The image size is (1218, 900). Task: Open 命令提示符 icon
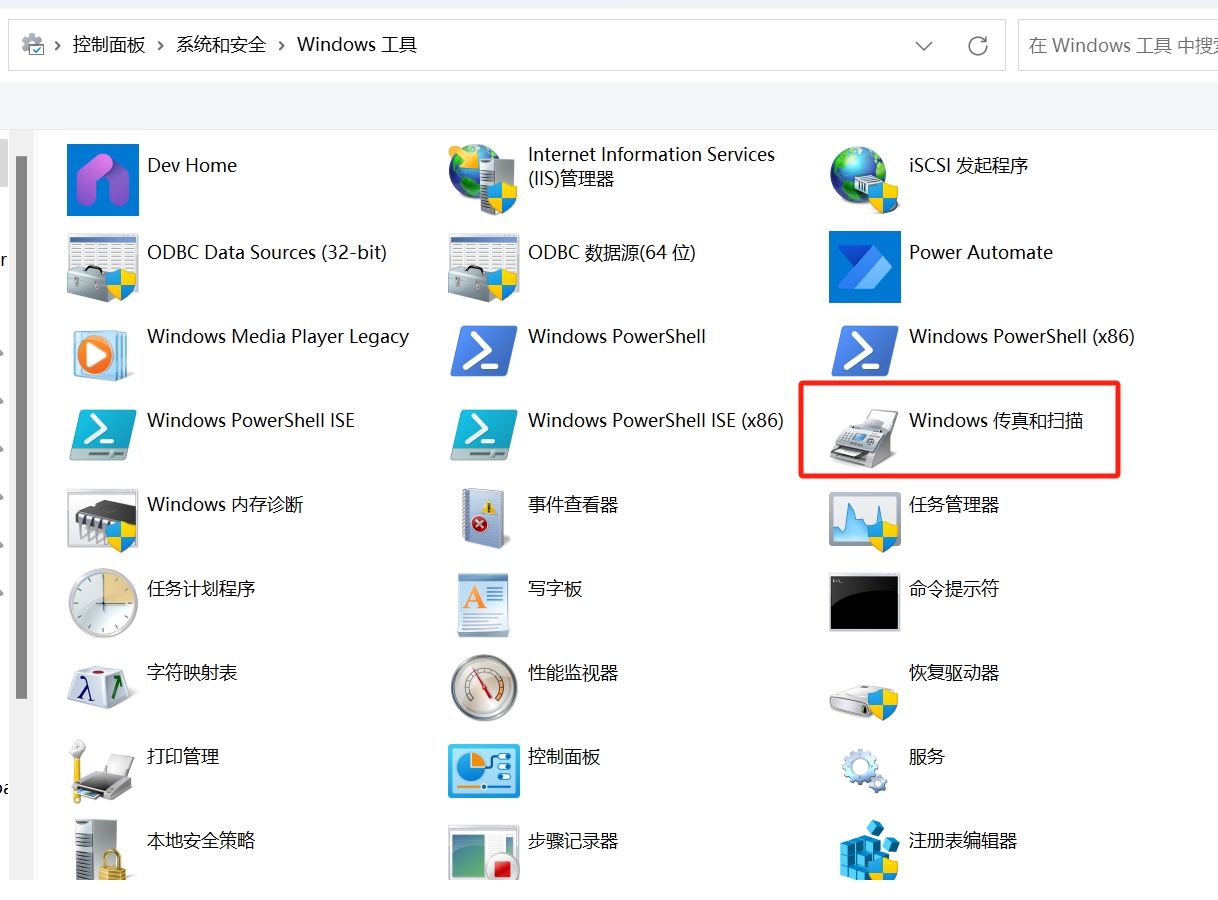pyautogui.click(x=864, y=602)
